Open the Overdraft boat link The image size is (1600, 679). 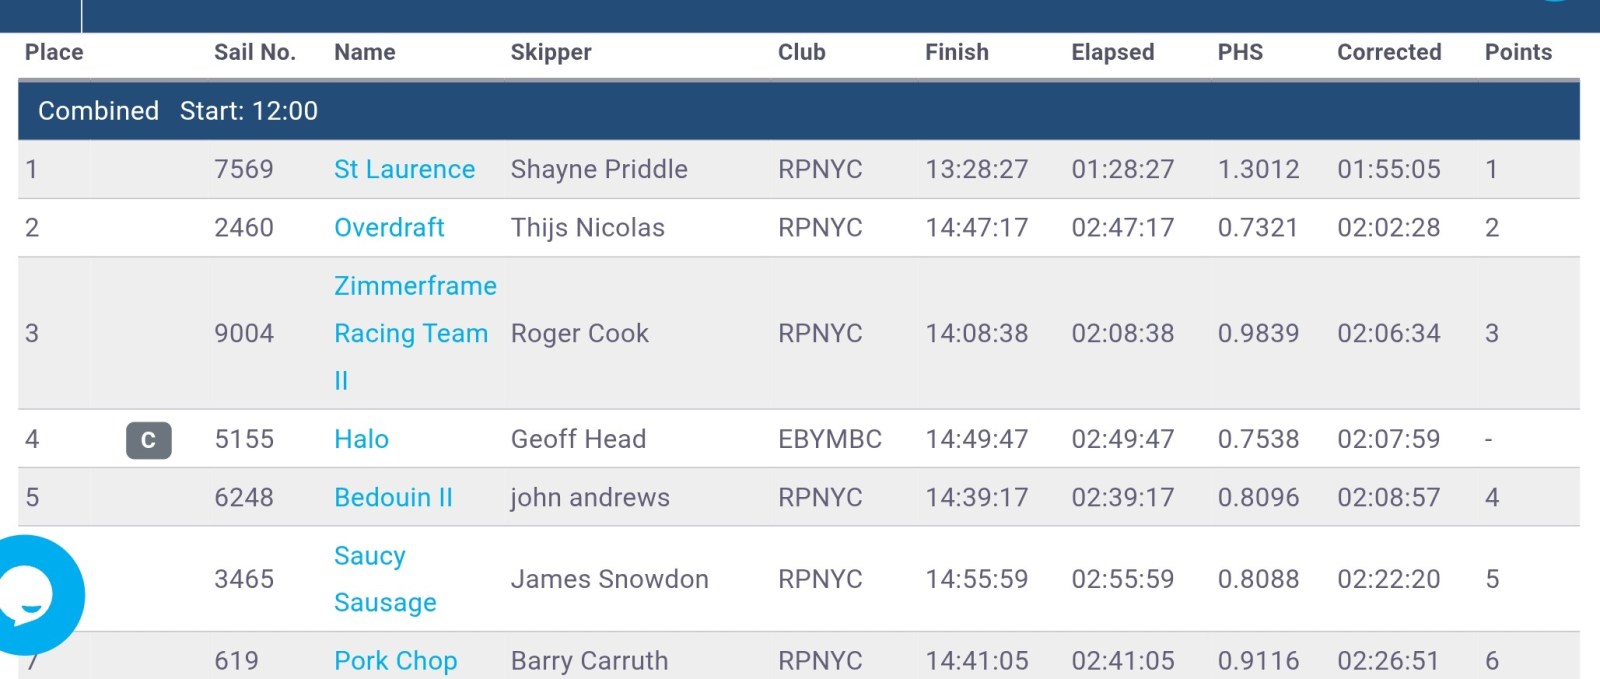[389, 228]
